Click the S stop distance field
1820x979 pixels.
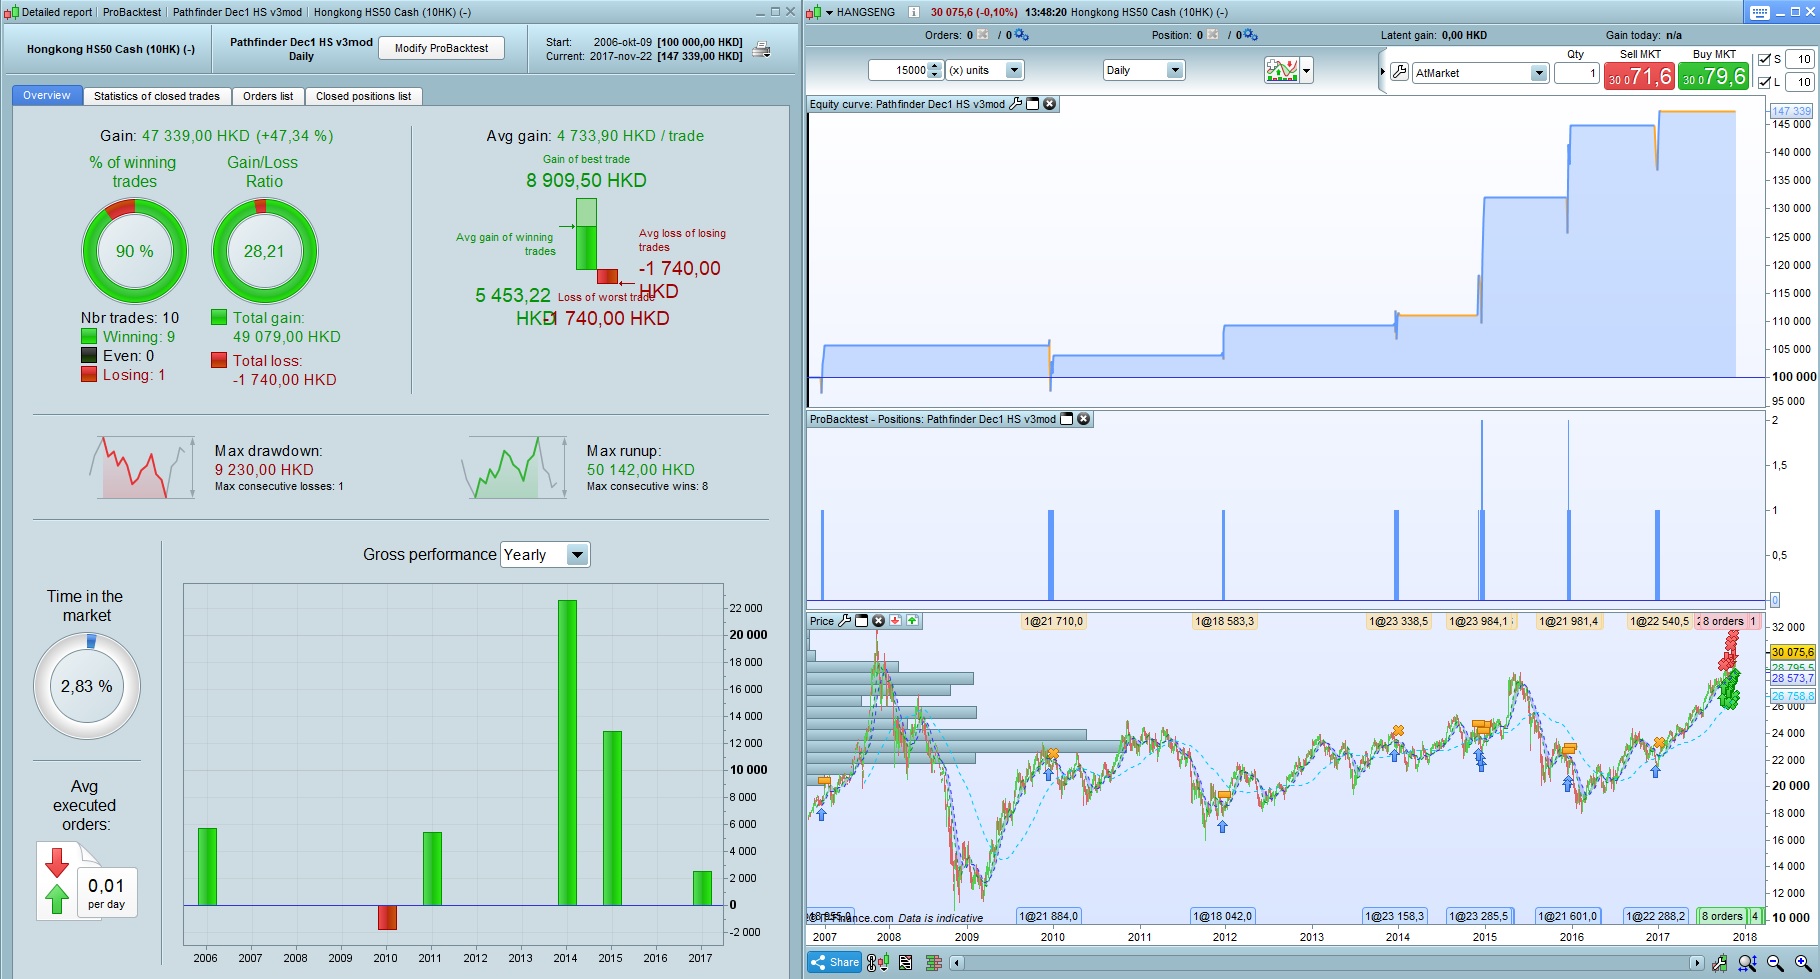[1799, 59]
